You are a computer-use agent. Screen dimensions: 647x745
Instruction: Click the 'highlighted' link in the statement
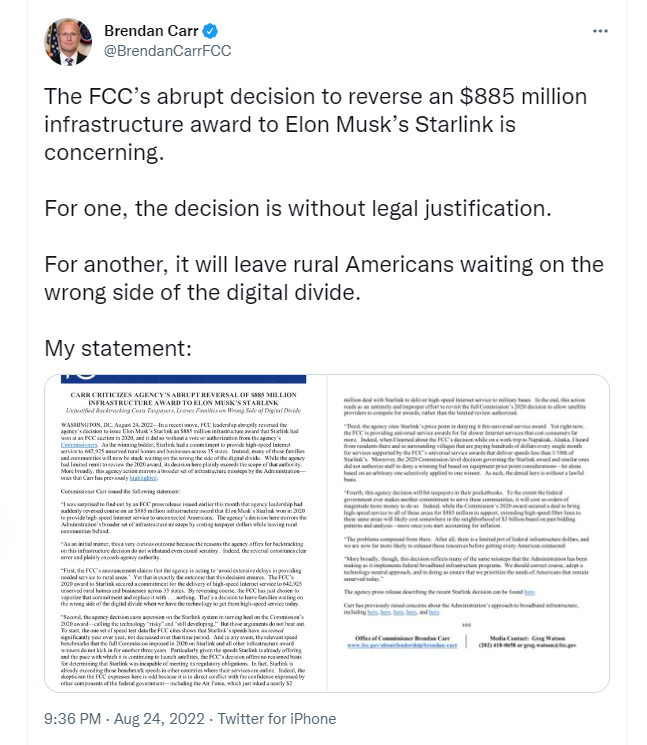click(x=143, y=478)
